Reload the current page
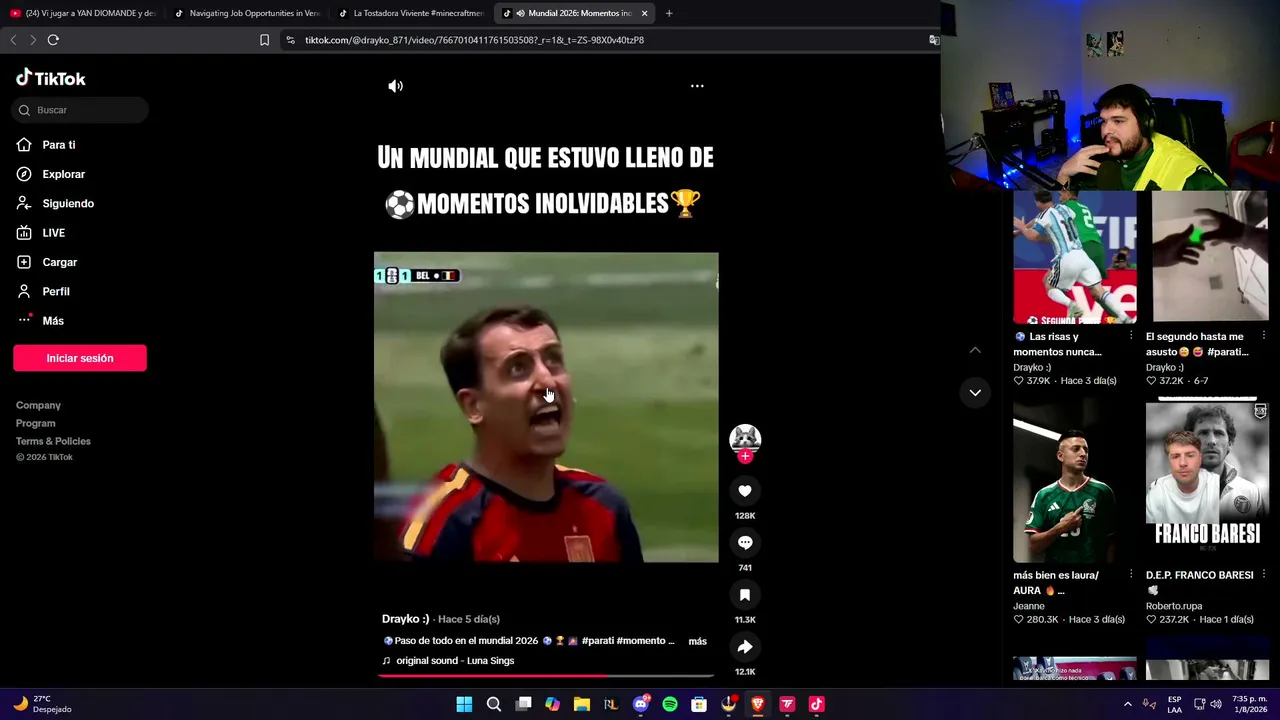Screen dimensions: 1280x720 [53, 40]
